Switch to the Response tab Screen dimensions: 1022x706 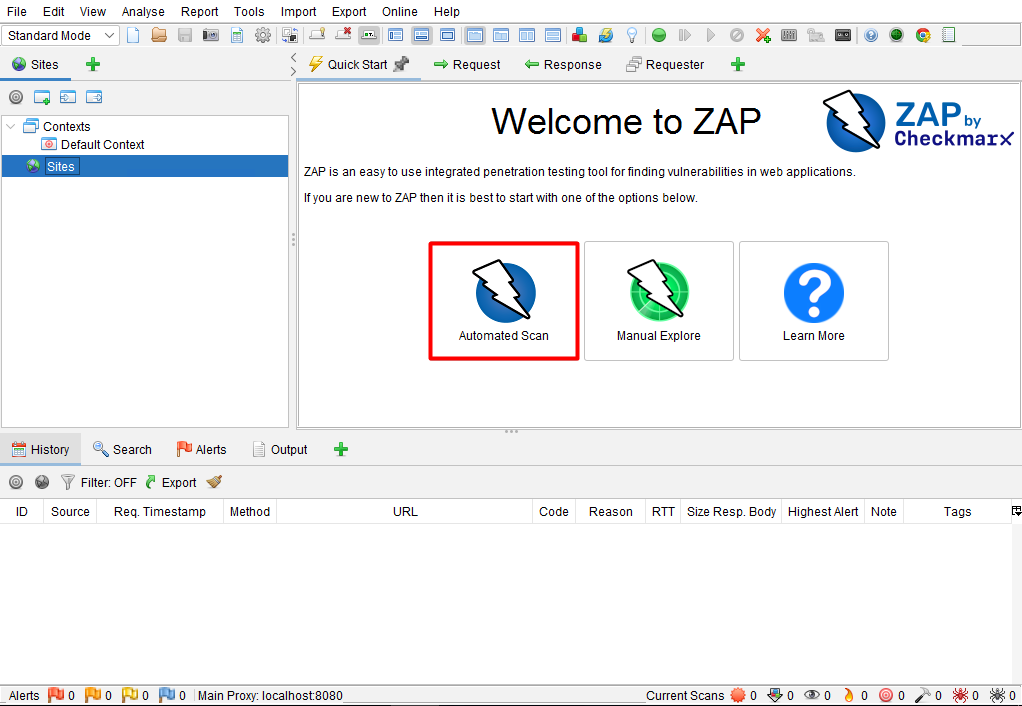(x=563, y=64)
